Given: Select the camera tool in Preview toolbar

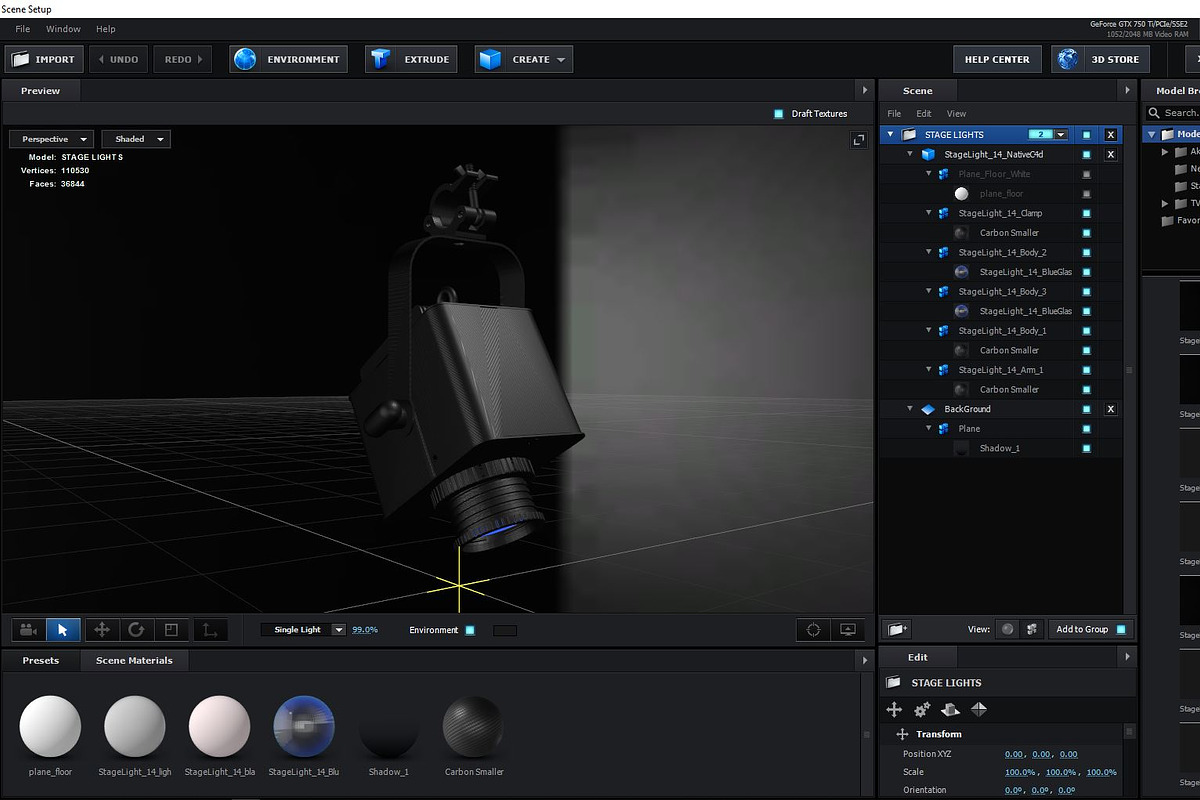Looking at the screenshot, I should click(x=28, y=630).
